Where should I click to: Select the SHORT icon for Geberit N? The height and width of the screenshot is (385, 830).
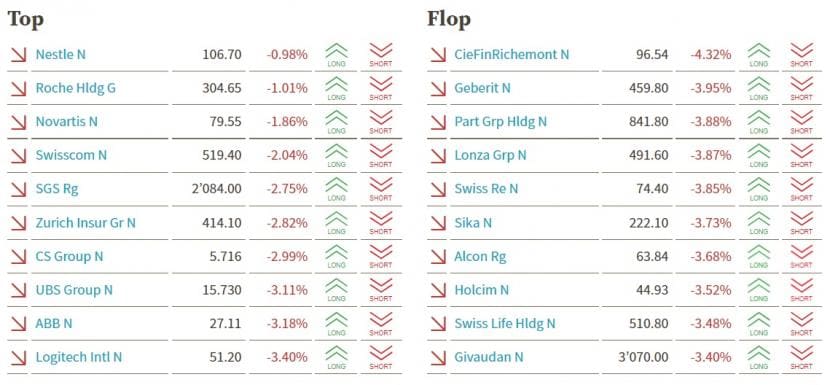point(801,88)
